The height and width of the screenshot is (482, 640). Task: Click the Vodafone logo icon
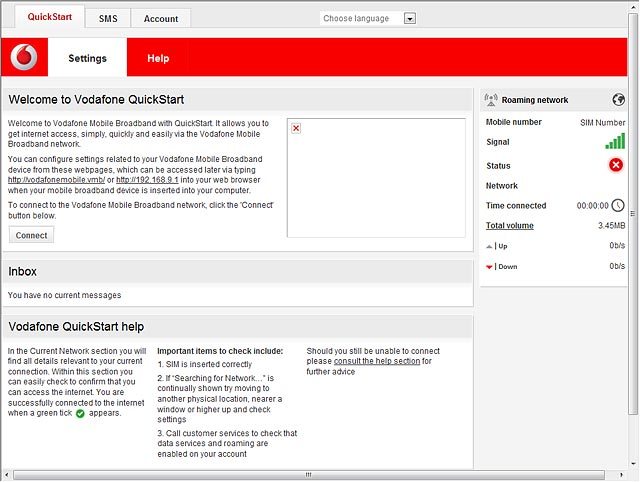[24, 57]
